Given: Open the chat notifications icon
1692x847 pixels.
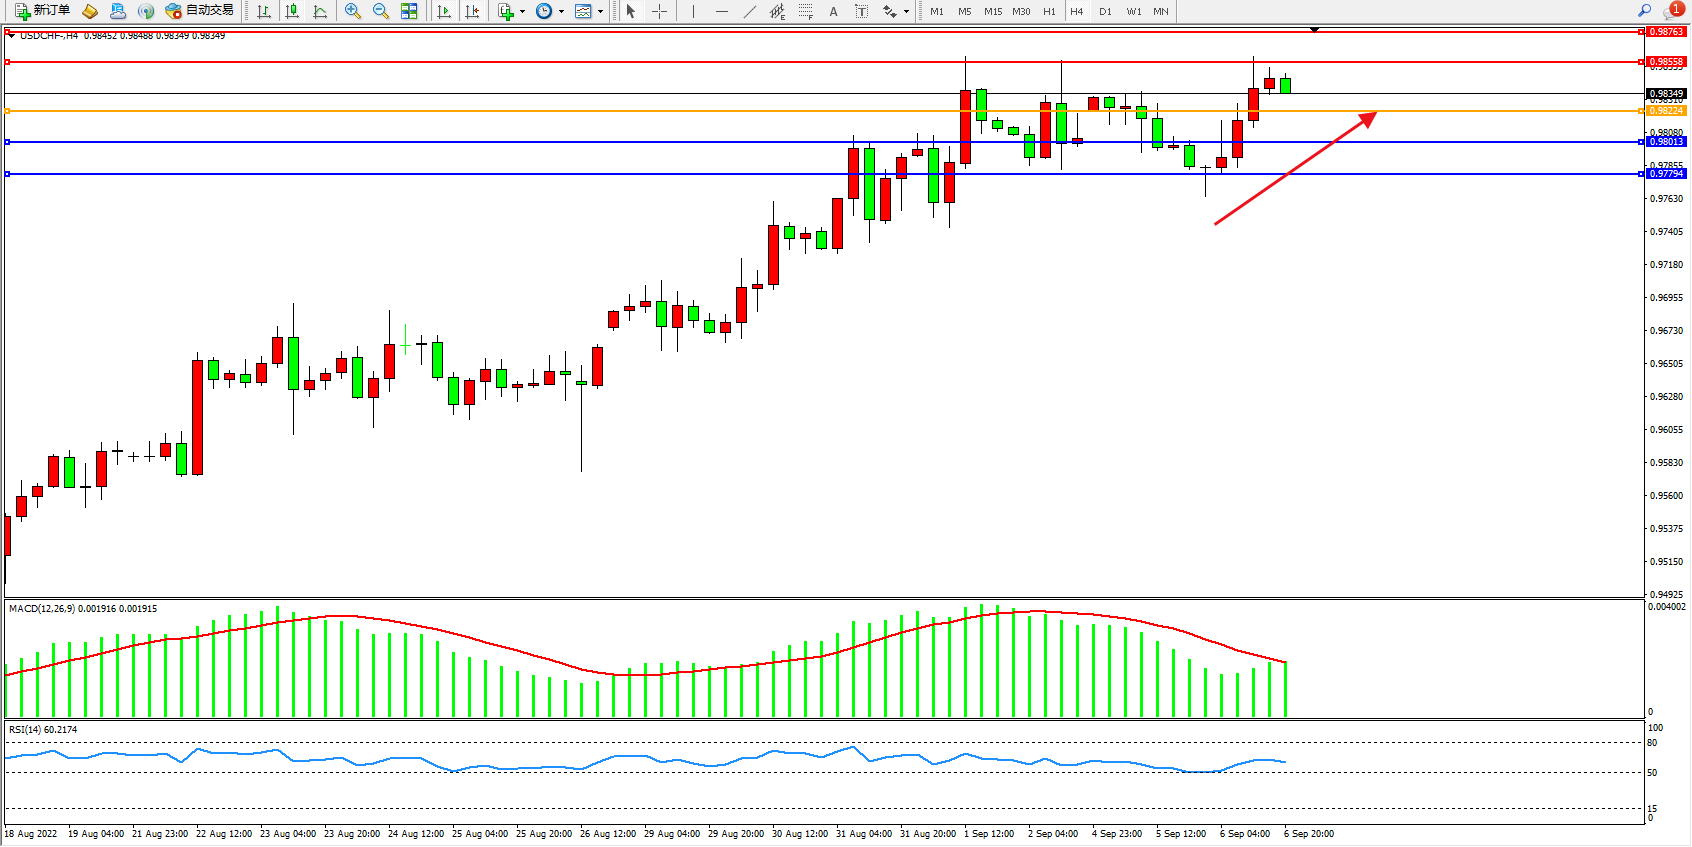Looking at the screenshot, I should (x=1671, y=11).
